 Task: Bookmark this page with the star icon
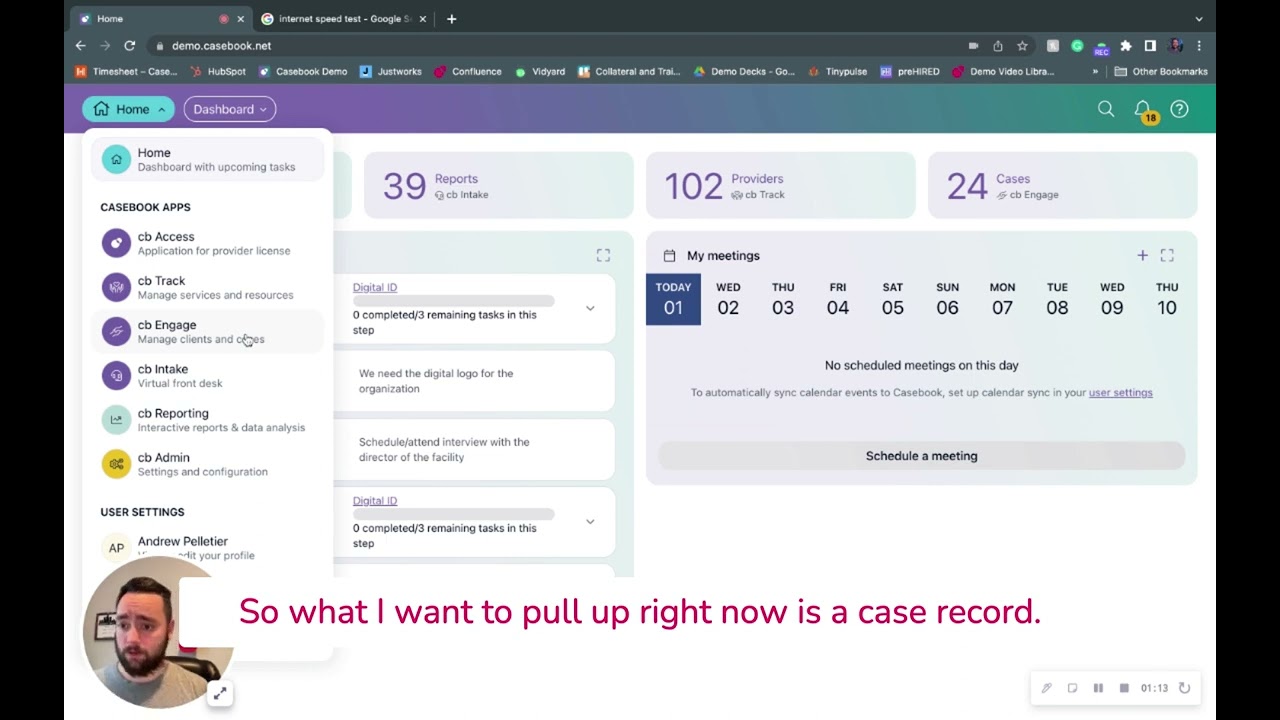coord(1022,45)
